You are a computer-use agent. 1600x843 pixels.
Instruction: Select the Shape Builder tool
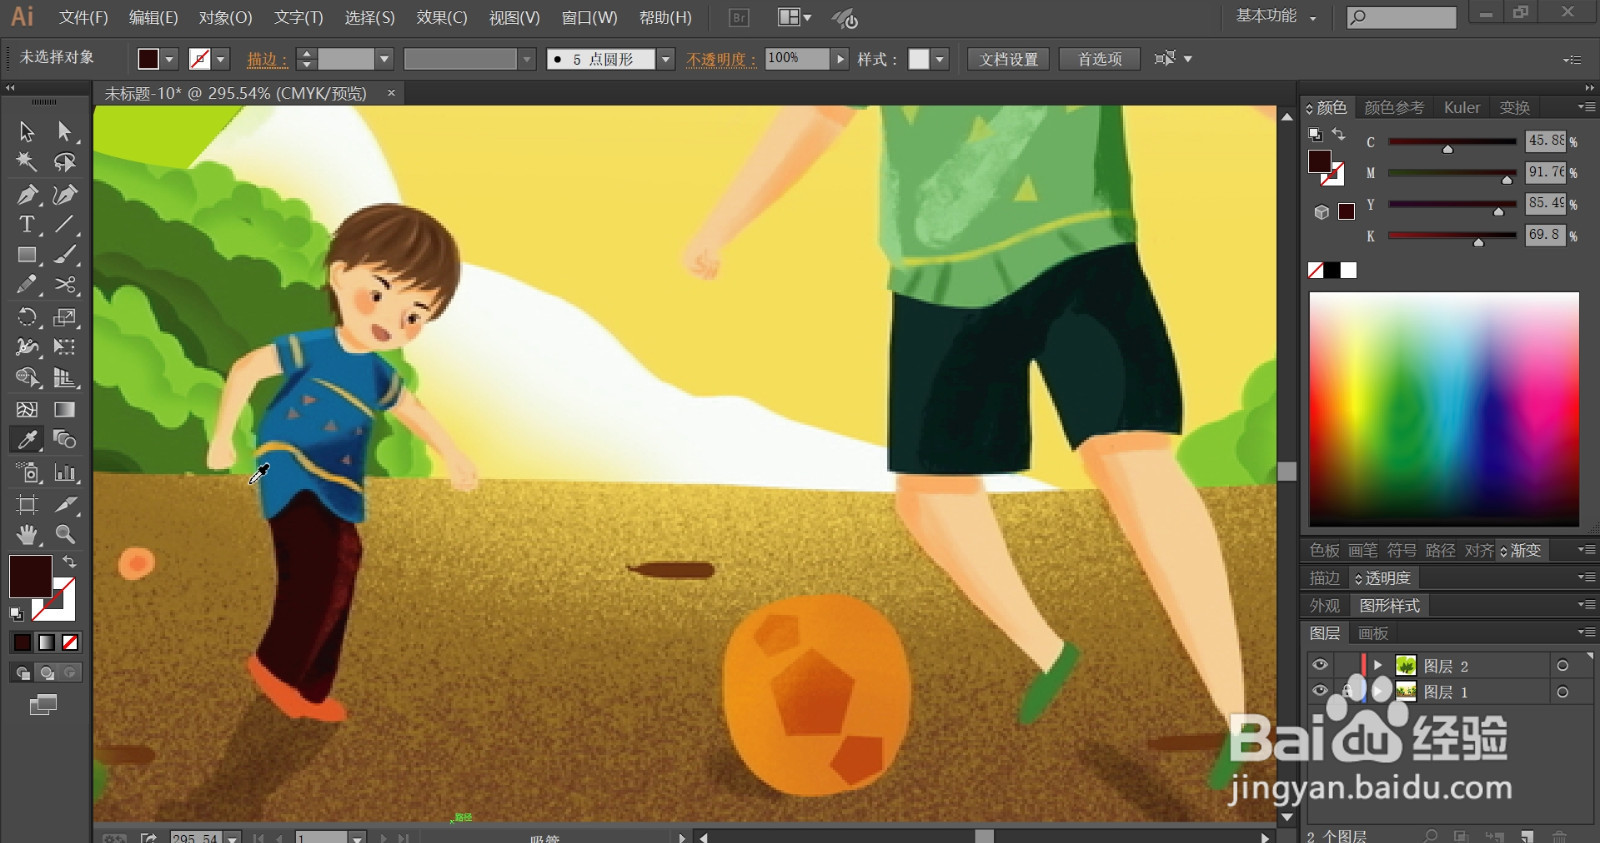pos(27,378)
